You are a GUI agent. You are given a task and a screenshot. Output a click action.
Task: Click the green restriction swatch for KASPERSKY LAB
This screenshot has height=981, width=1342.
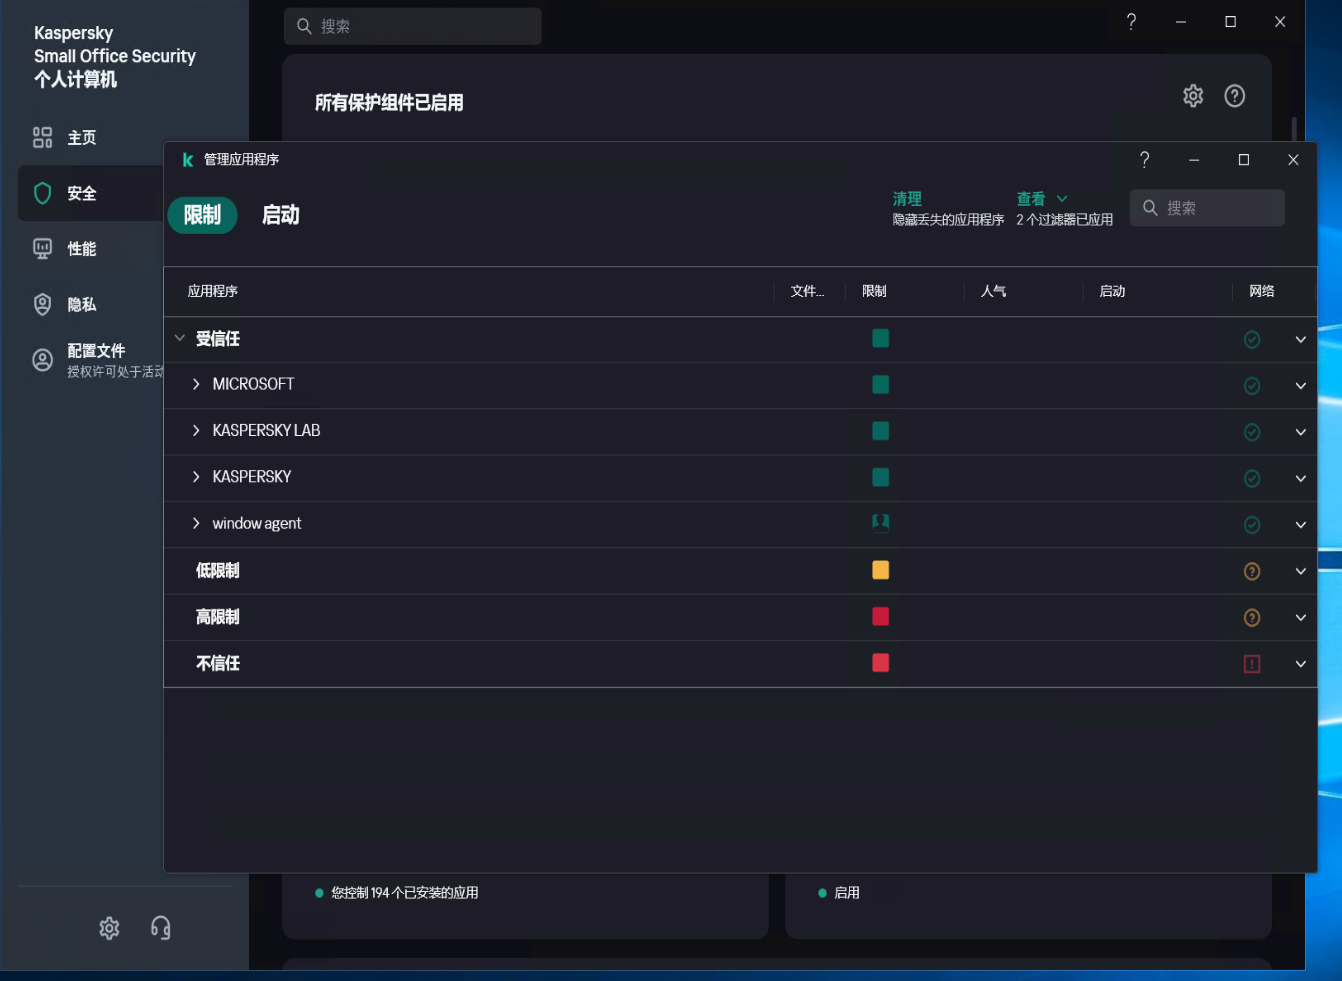[x=880, y=431]
